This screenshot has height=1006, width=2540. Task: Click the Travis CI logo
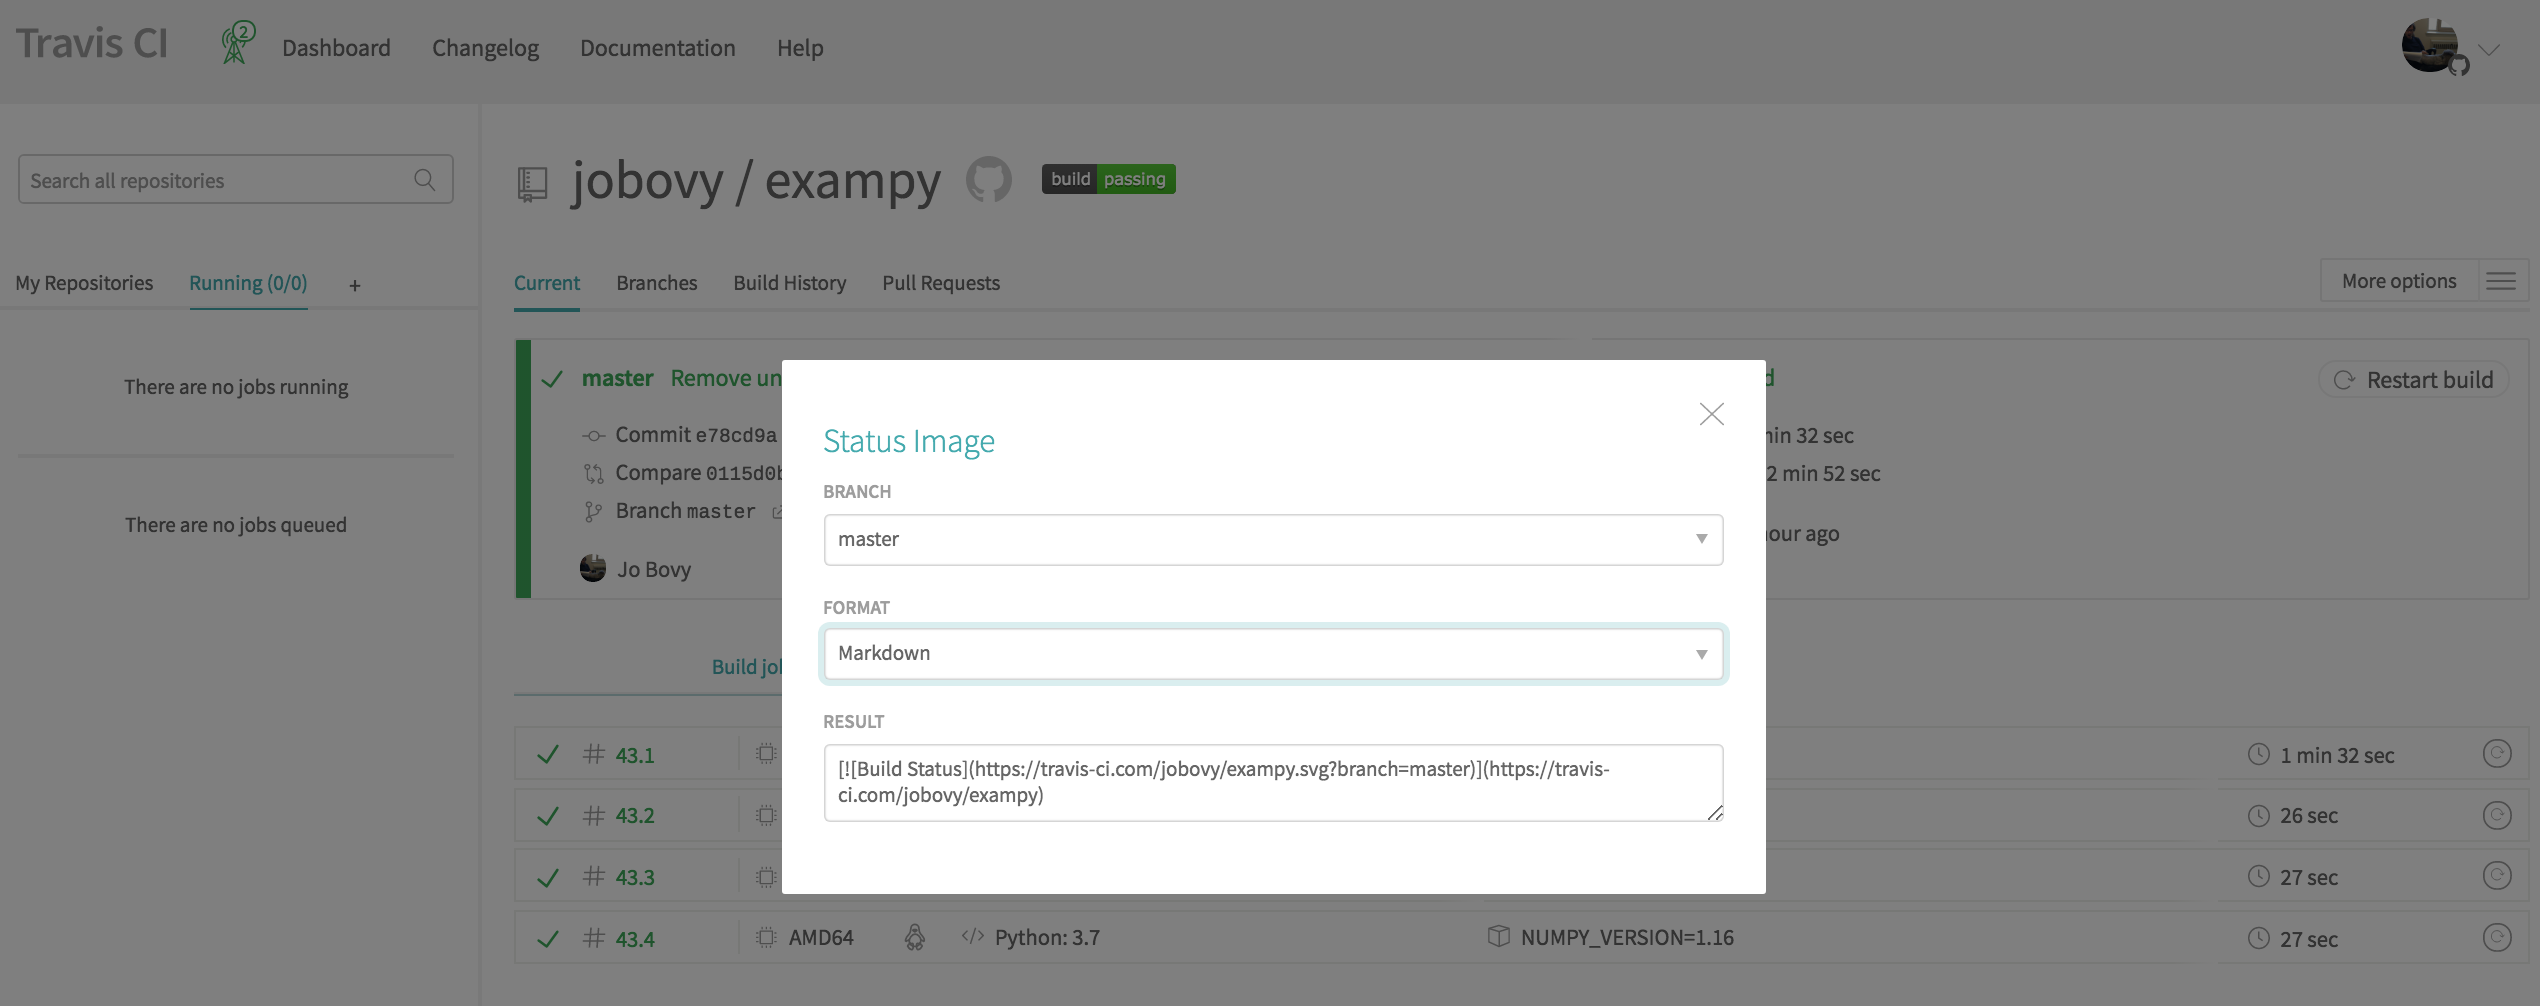point(92,45)
